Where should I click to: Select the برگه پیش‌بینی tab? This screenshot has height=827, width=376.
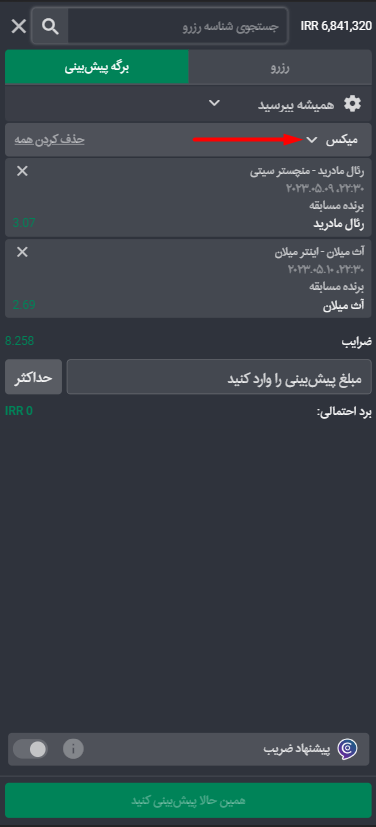click(97, 67)
